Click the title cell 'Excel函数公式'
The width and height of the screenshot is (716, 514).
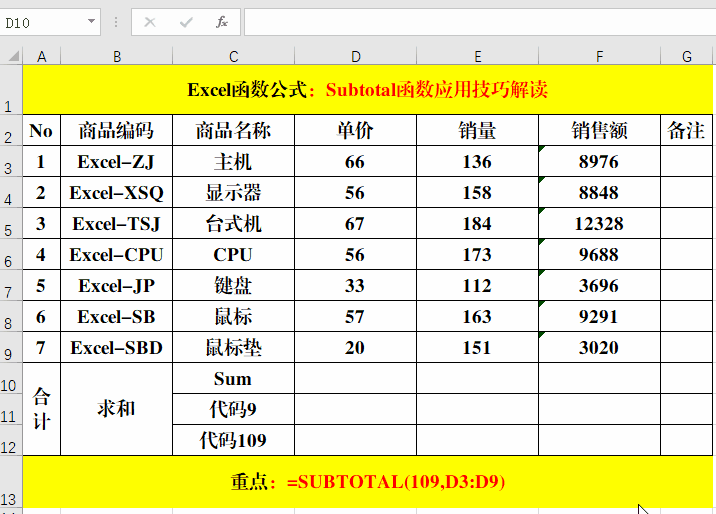tap(368, 90)
